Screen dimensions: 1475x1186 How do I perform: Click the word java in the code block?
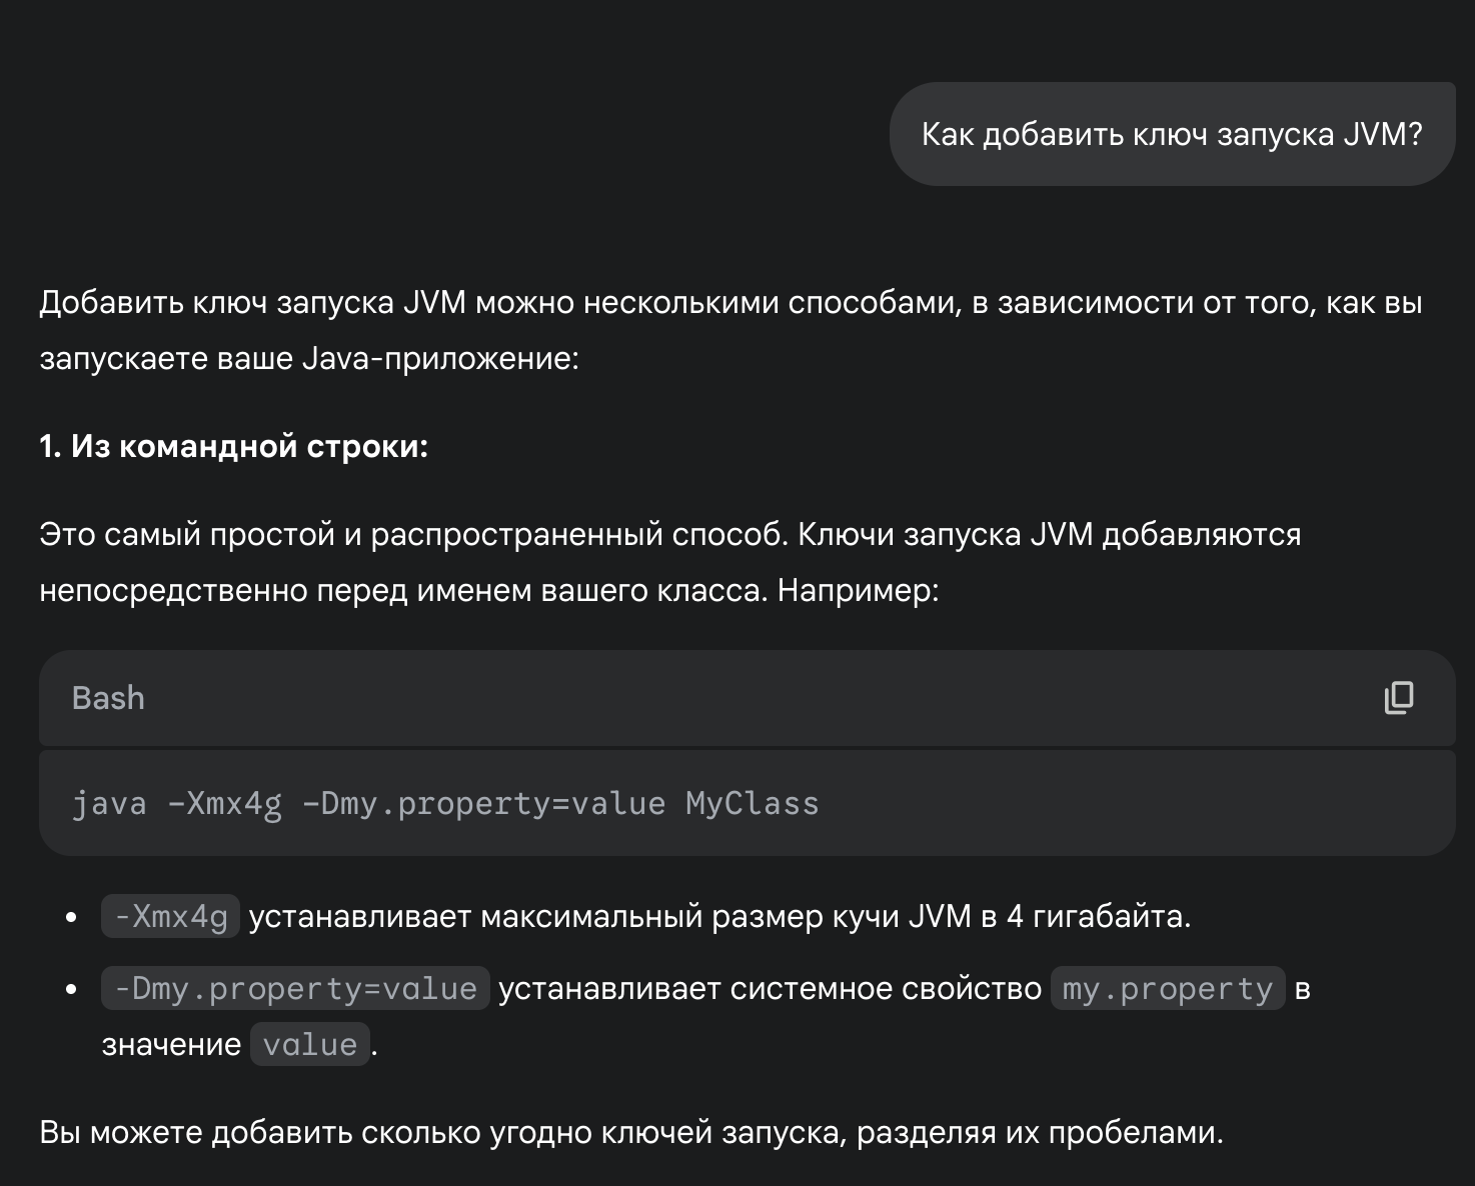click(109, 803)
